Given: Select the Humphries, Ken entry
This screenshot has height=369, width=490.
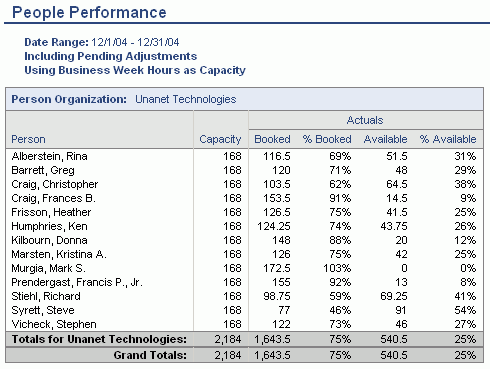Looking at the screenshot, I should [49, 226].
